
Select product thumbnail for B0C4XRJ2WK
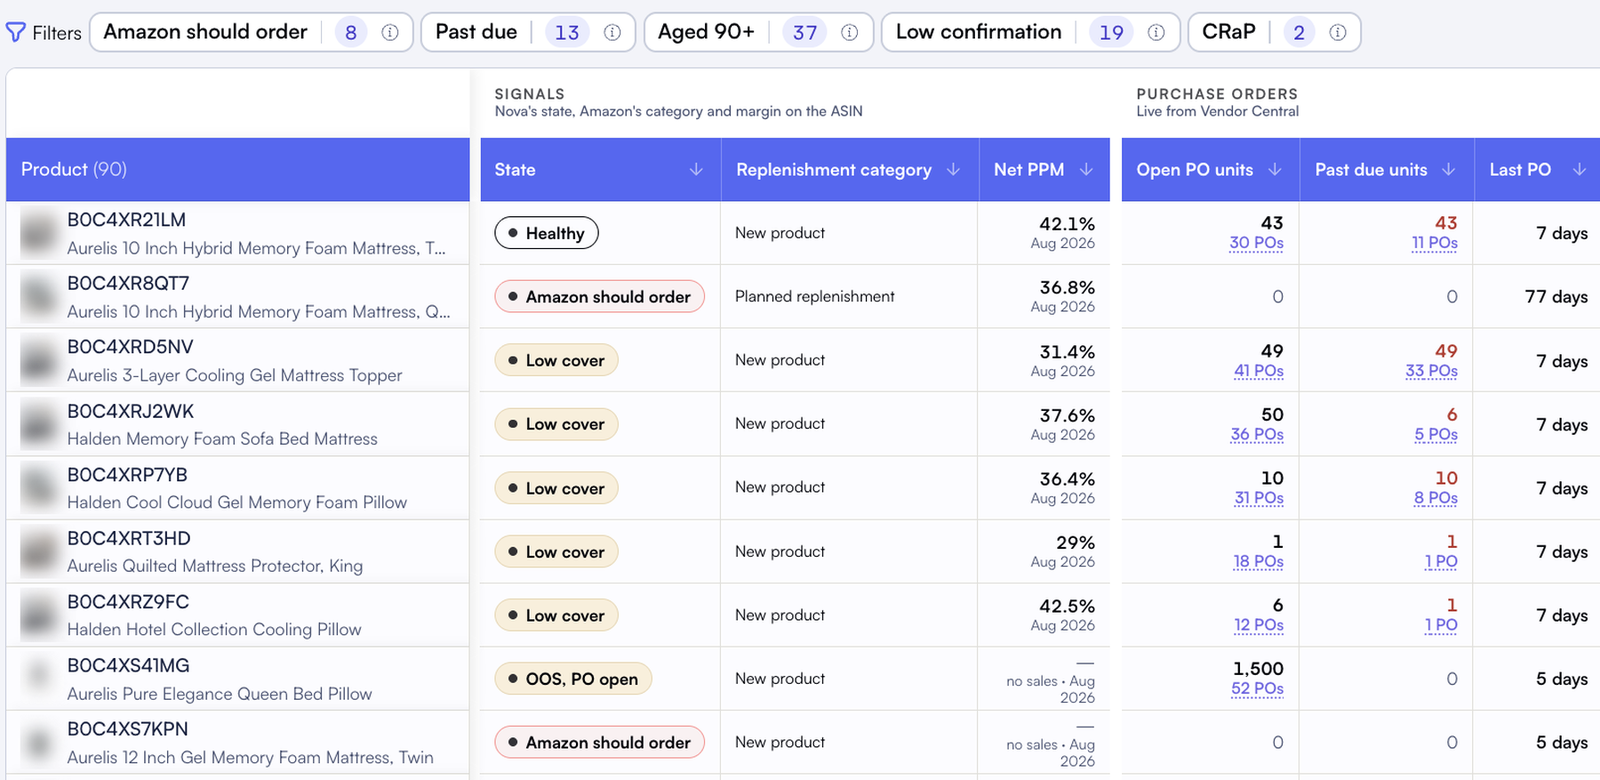click(39, 424)
